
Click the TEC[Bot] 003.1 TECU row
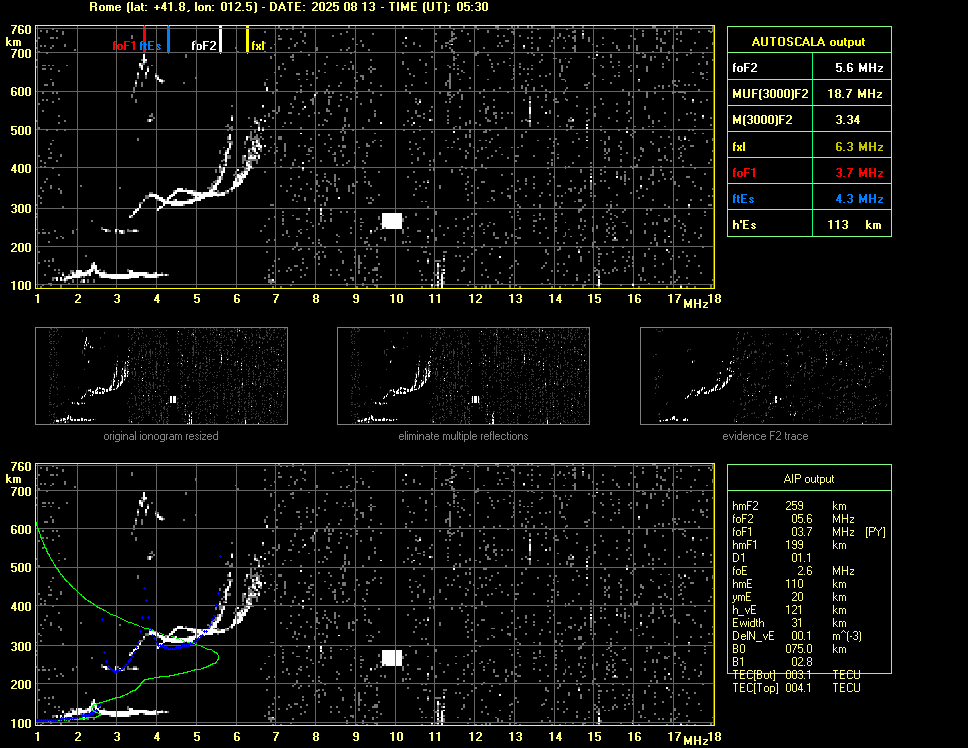(x=796, y=675)
